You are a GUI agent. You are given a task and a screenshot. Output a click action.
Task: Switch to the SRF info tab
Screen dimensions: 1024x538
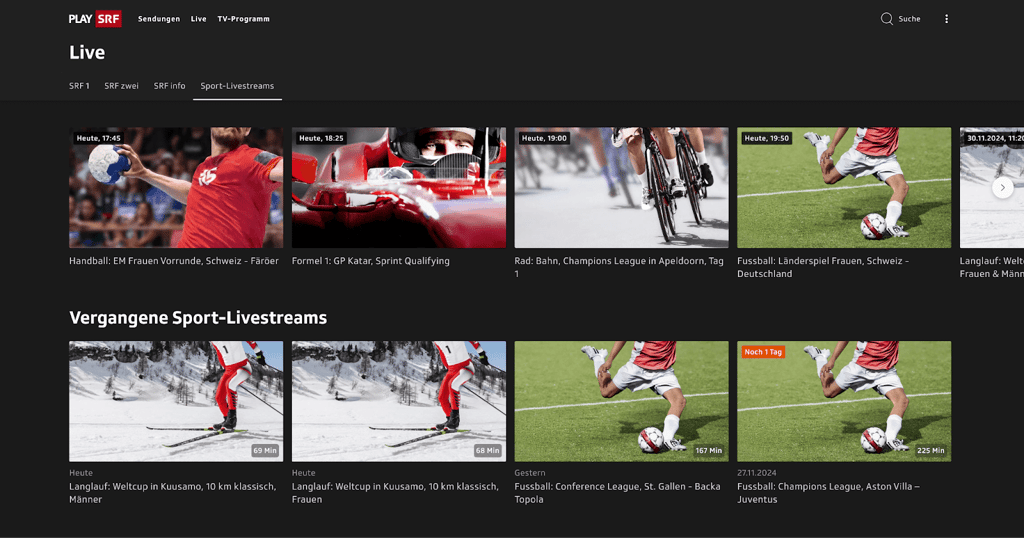click(x=170, y=86)
